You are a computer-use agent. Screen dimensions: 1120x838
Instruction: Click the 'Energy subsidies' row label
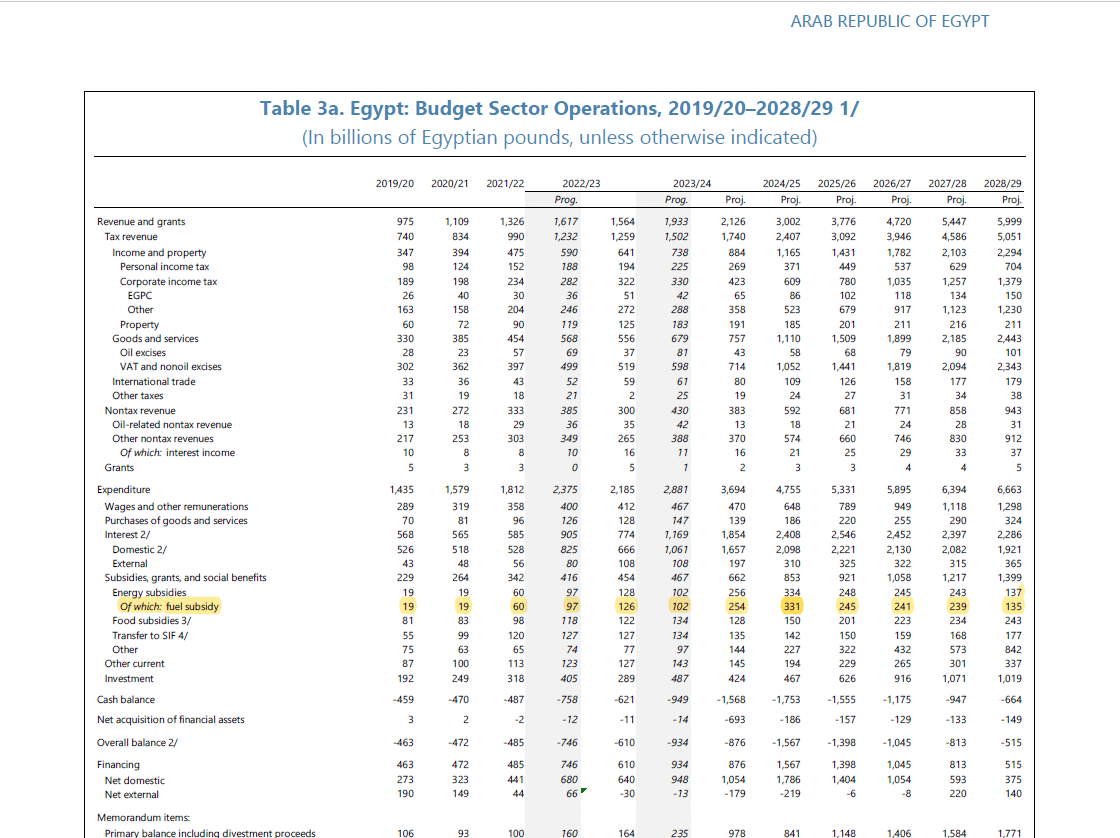pyautogui.click(x=149, y=593)
